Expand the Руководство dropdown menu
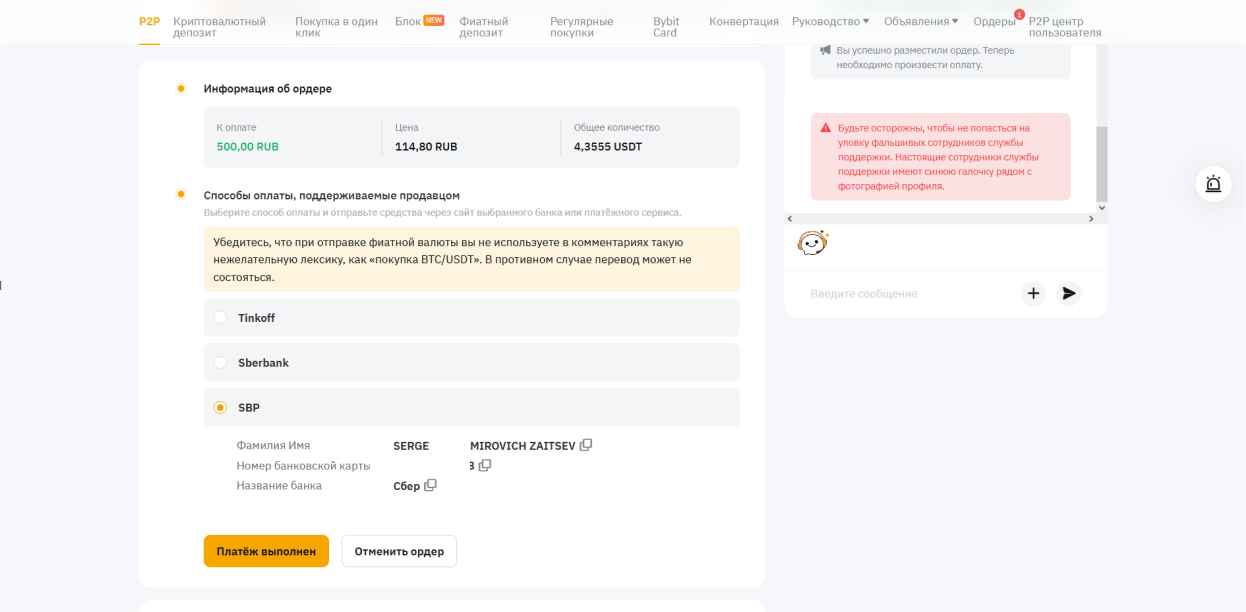The height and width of the screenshot is (612, 1246). pos(830,21)
